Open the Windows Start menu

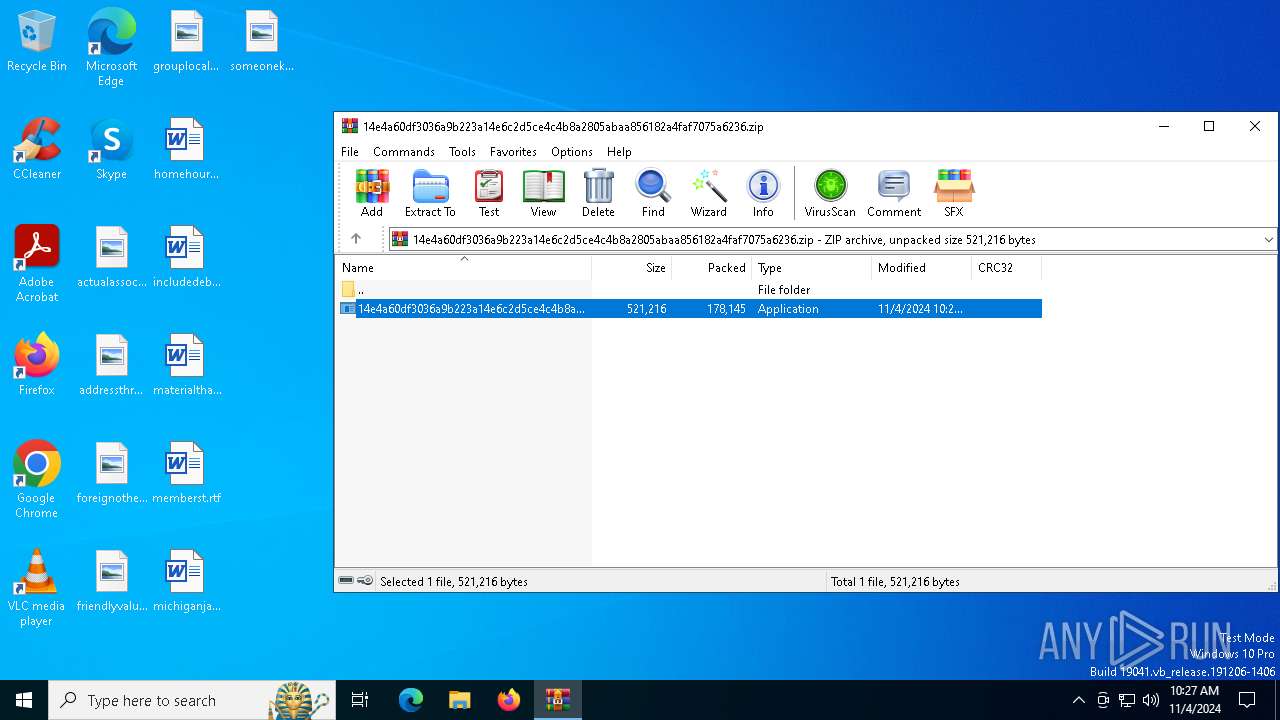[x=24, y=700]
